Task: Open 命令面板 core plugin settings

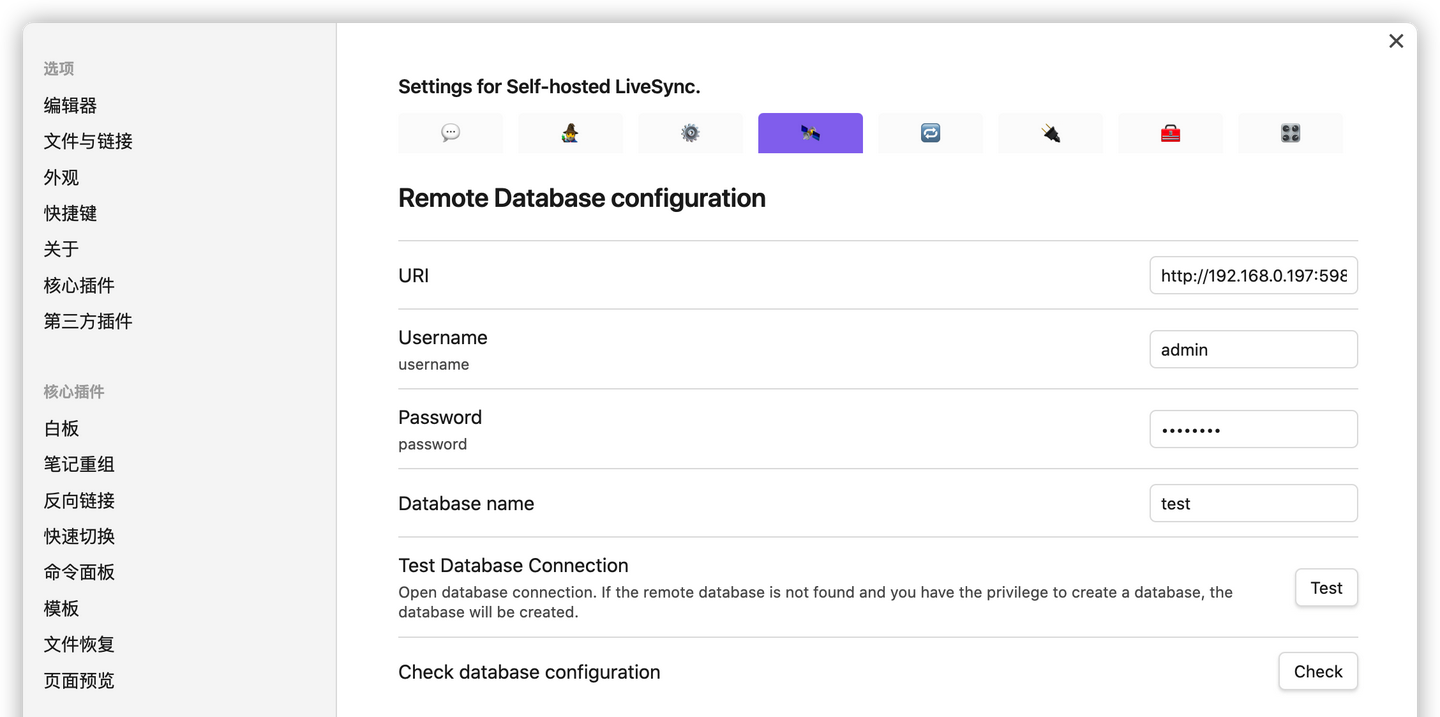Action: click(x=79, y=573)
